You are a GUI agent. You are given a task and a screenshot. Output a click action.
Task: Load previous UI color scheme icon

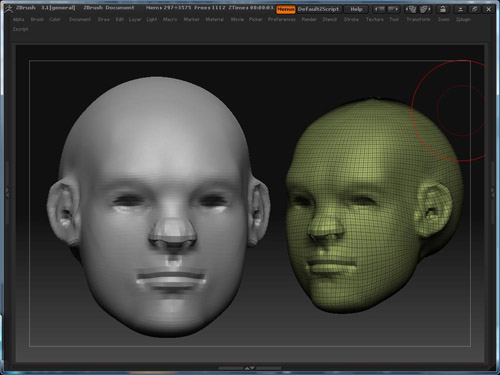tap(411, 9)
